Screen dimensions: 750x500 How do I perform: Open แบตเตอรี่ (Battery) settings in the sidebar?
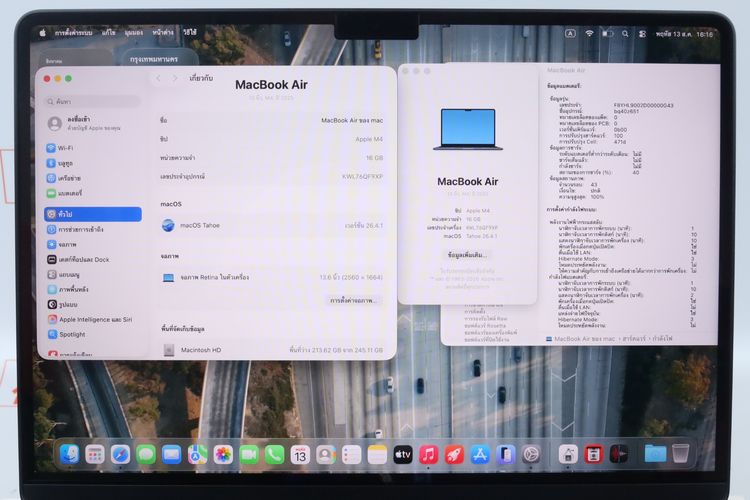point(93,193)
